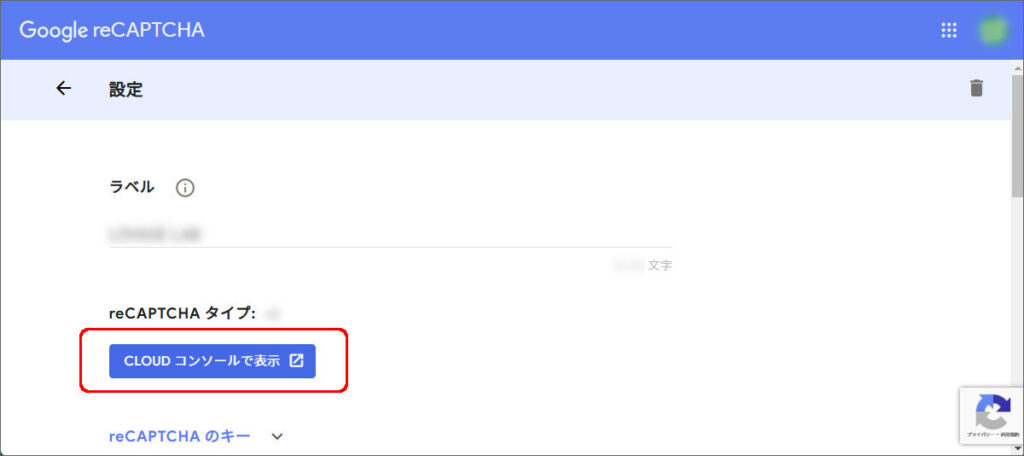Open the Google apps grid launcher
The height and width of the screenshot is (456, 1024).
[x=948, y=31]
